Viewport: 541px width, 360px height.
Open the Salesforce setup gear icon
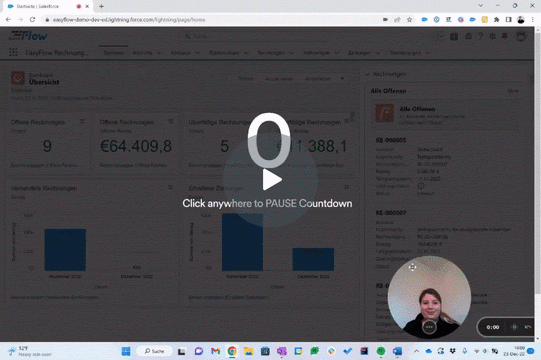click(492, 36)
